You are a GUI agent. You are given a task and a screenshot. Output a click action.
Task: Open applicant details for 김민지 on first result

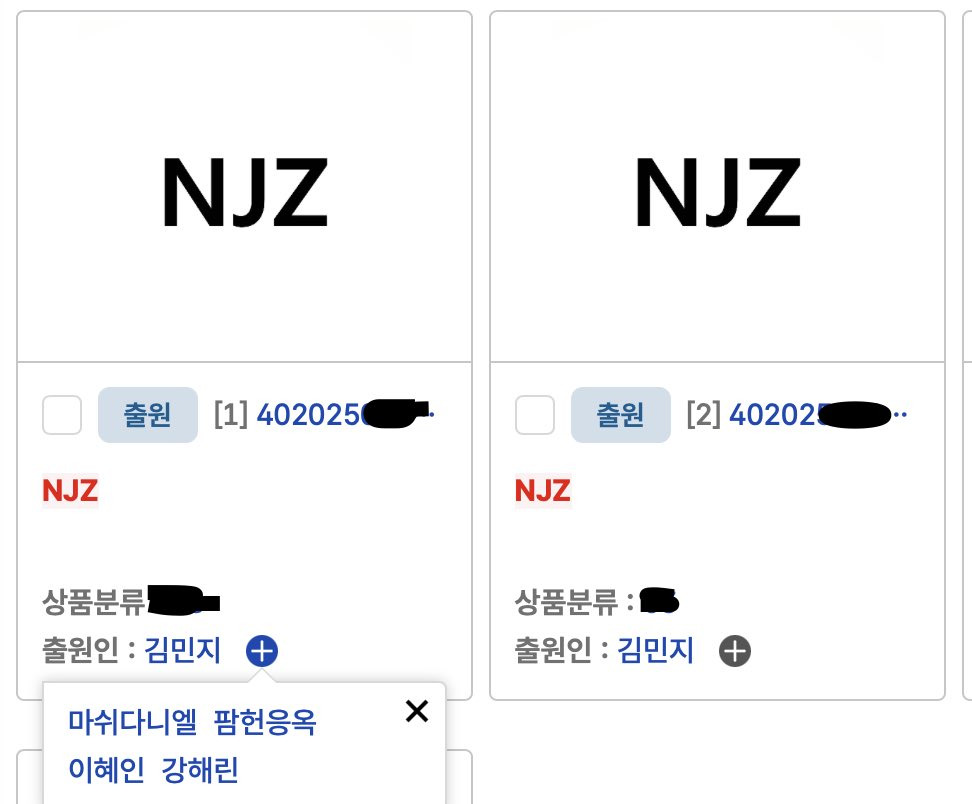click(183, 651)
